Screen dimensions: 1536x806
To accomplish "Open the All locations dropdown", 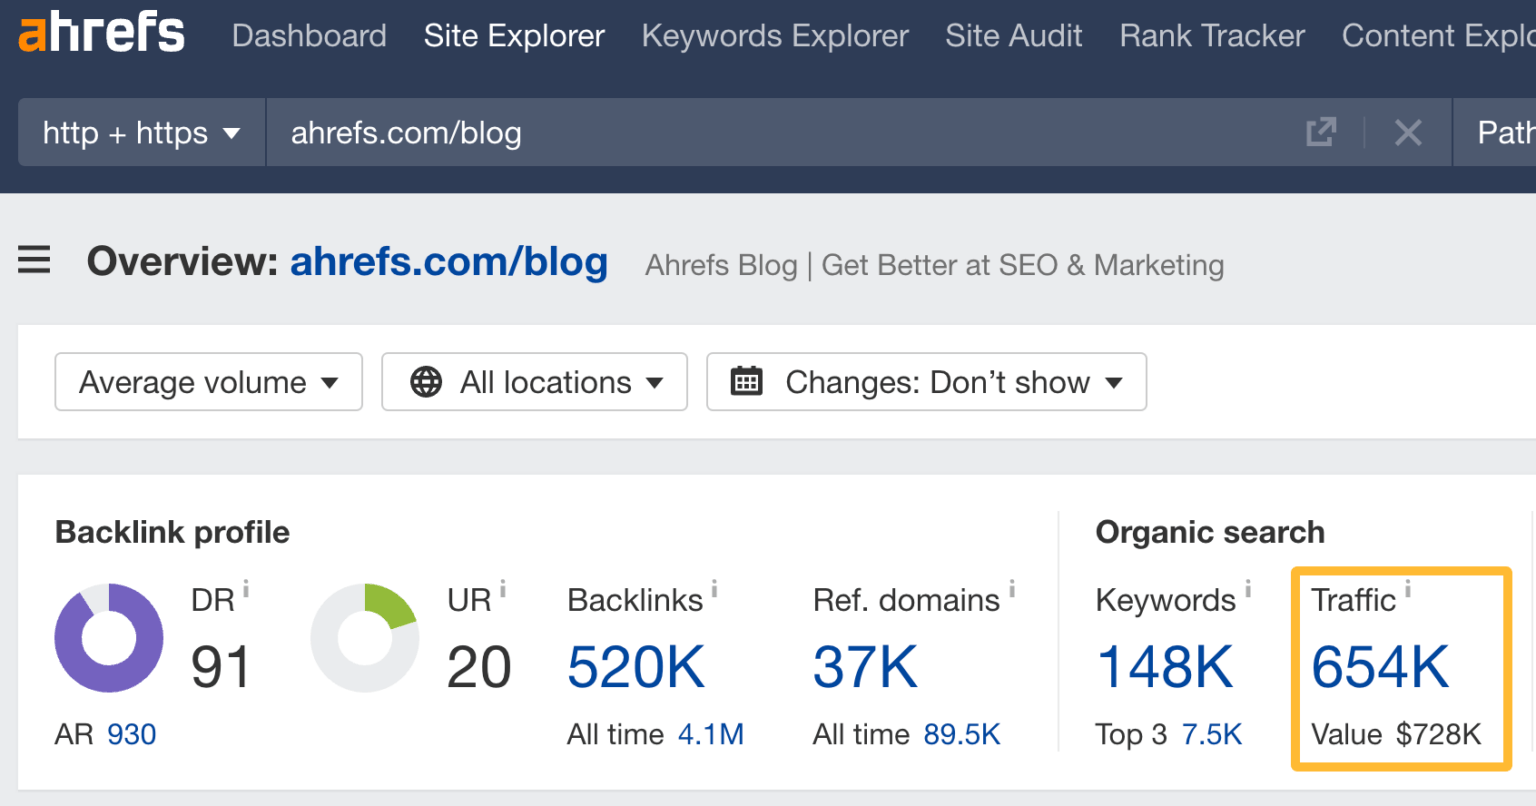I will [534, 381].
